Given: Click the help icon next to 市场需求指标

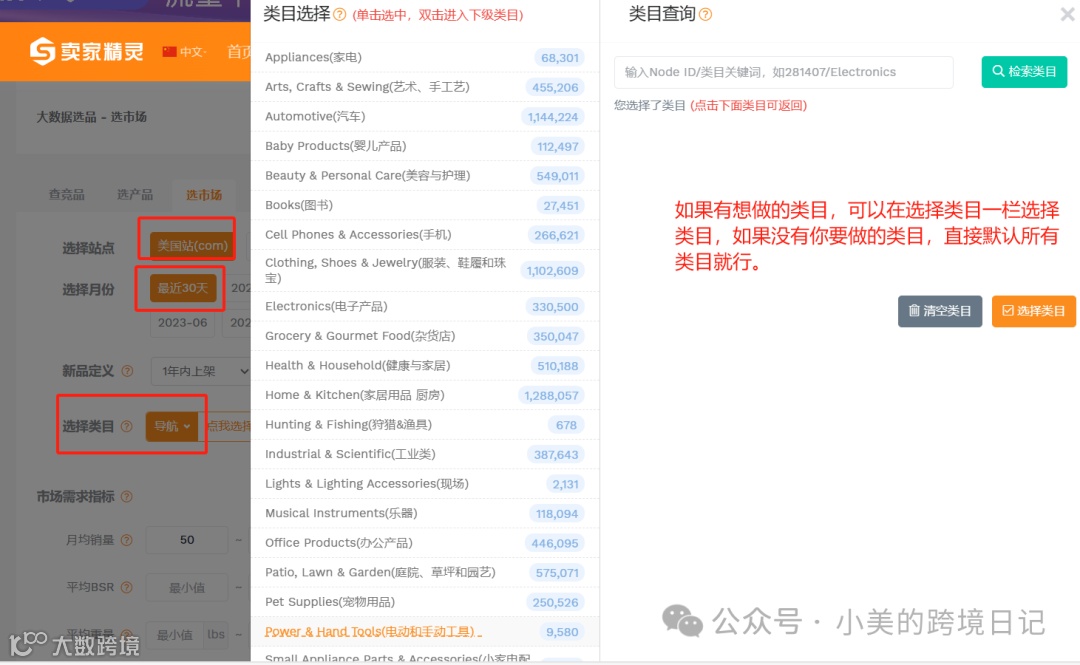Looking at the screenshot, I should pos(127,496).
